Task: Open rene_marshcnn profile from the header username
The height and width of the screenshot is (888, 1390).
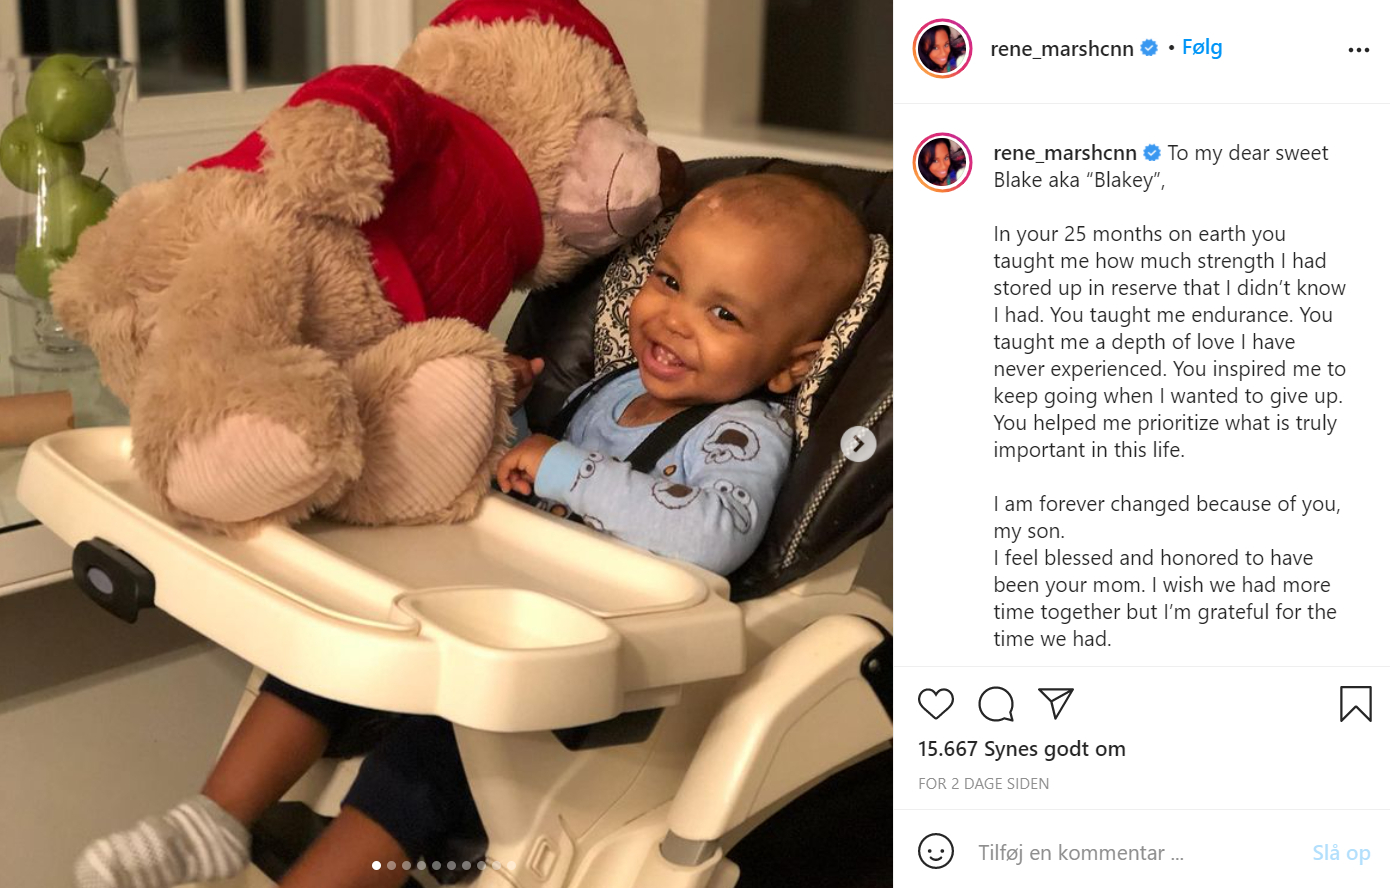Action: (x=1062, y=48)
